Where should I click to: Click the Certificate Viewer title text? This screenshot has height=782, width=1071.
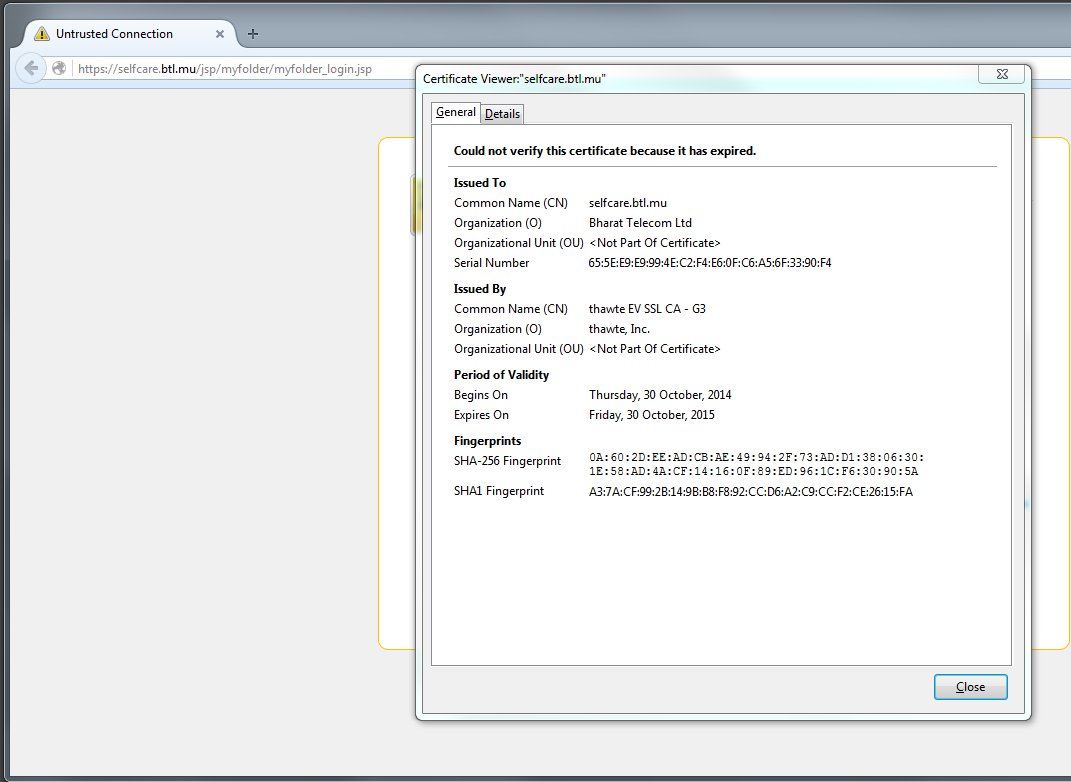coord(514,79)
